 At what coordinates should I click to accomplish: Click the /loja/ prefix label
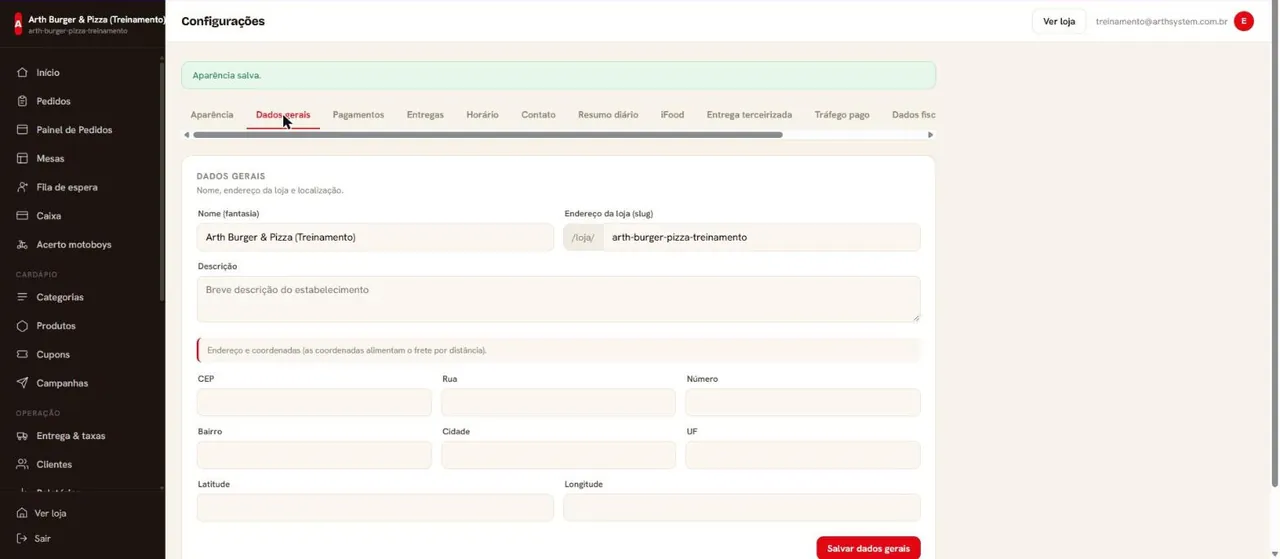583,237
